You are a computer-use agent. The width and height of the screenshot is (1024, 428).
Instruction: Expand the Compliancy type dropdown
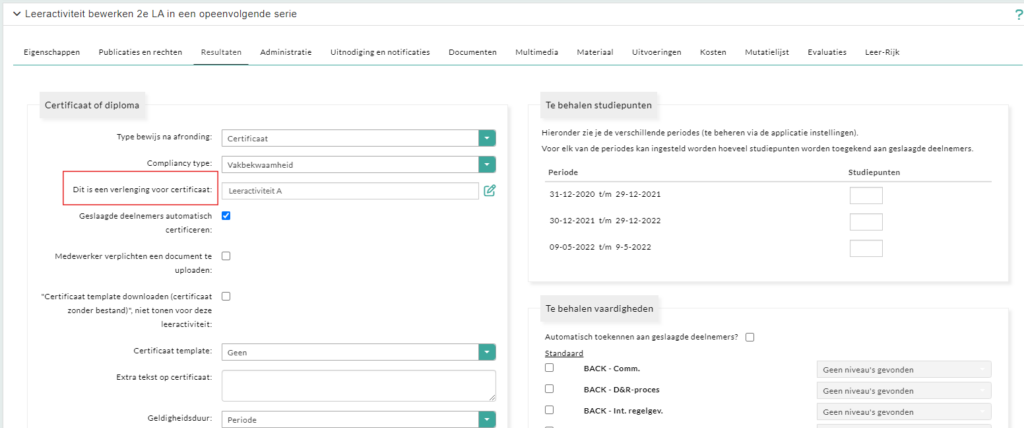[x=487, y=164]
